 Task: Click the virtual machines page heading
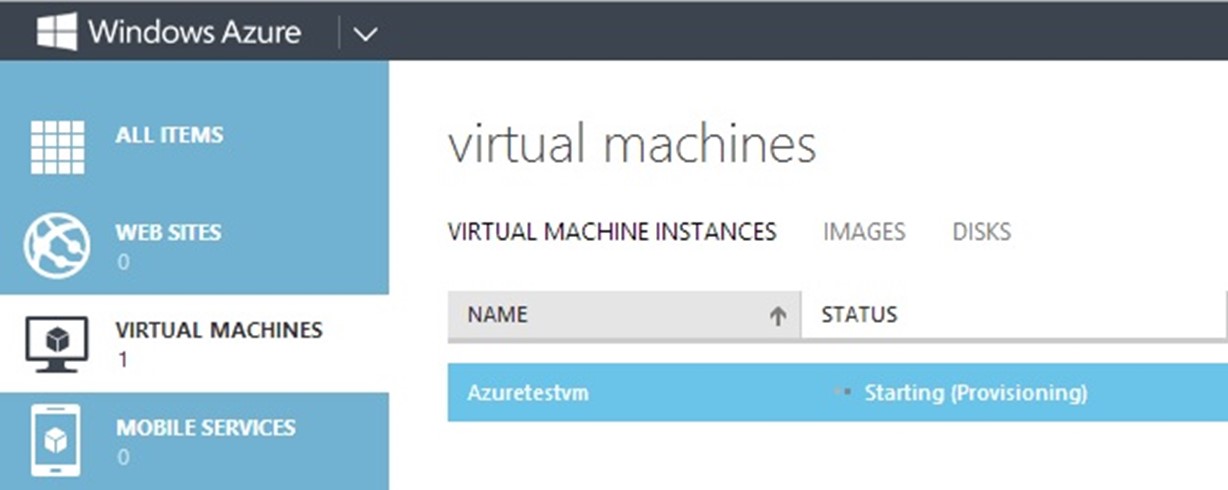(632, 145)
